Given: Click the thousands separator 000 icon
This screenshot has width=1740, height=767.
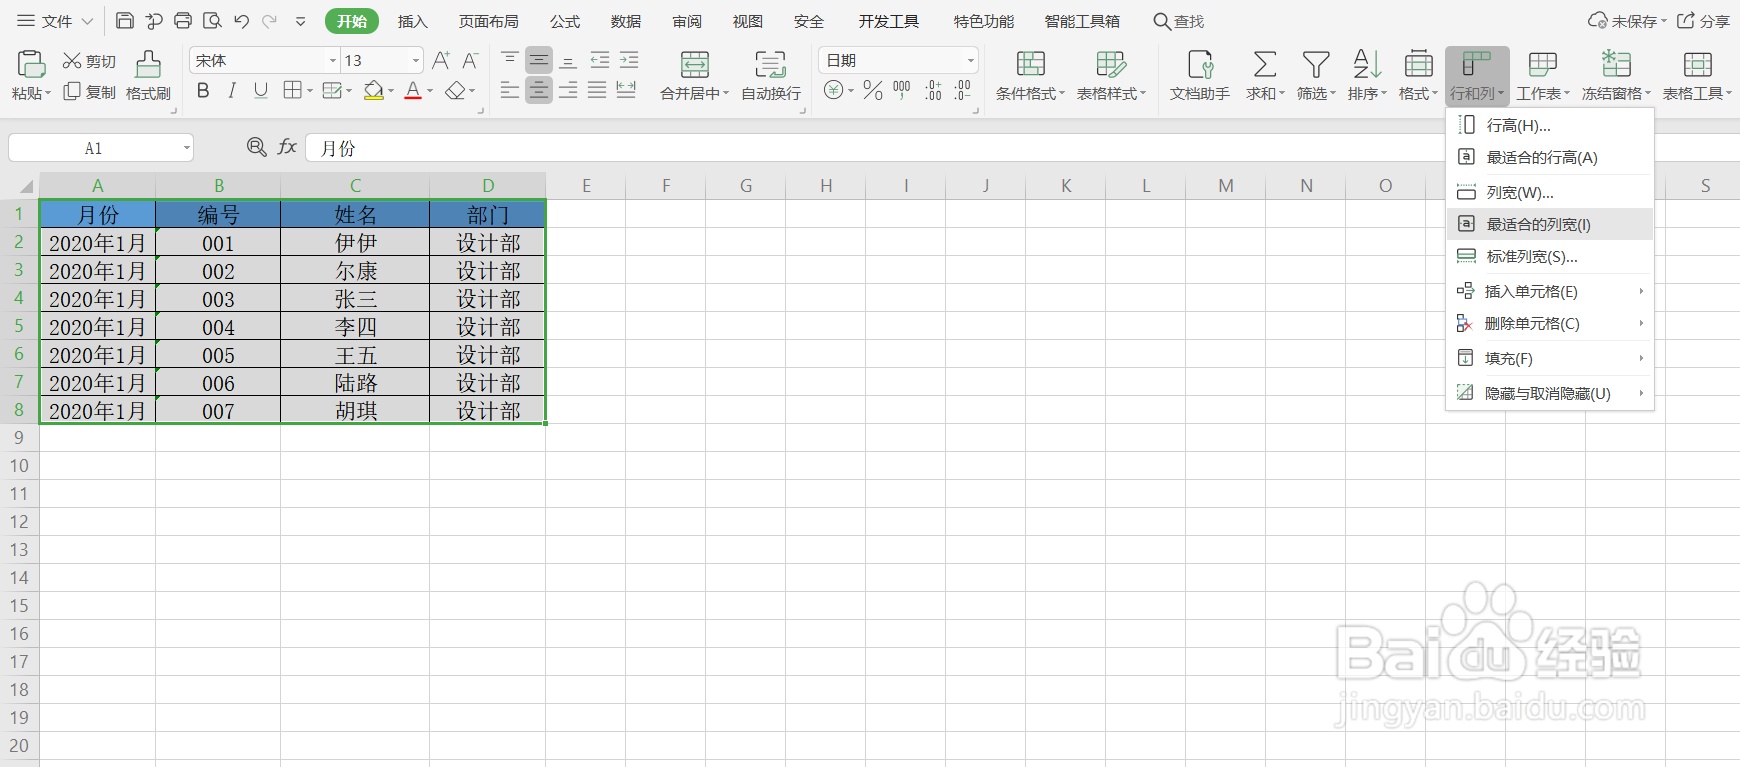Looking at the screenshot, I should (902, 91).
